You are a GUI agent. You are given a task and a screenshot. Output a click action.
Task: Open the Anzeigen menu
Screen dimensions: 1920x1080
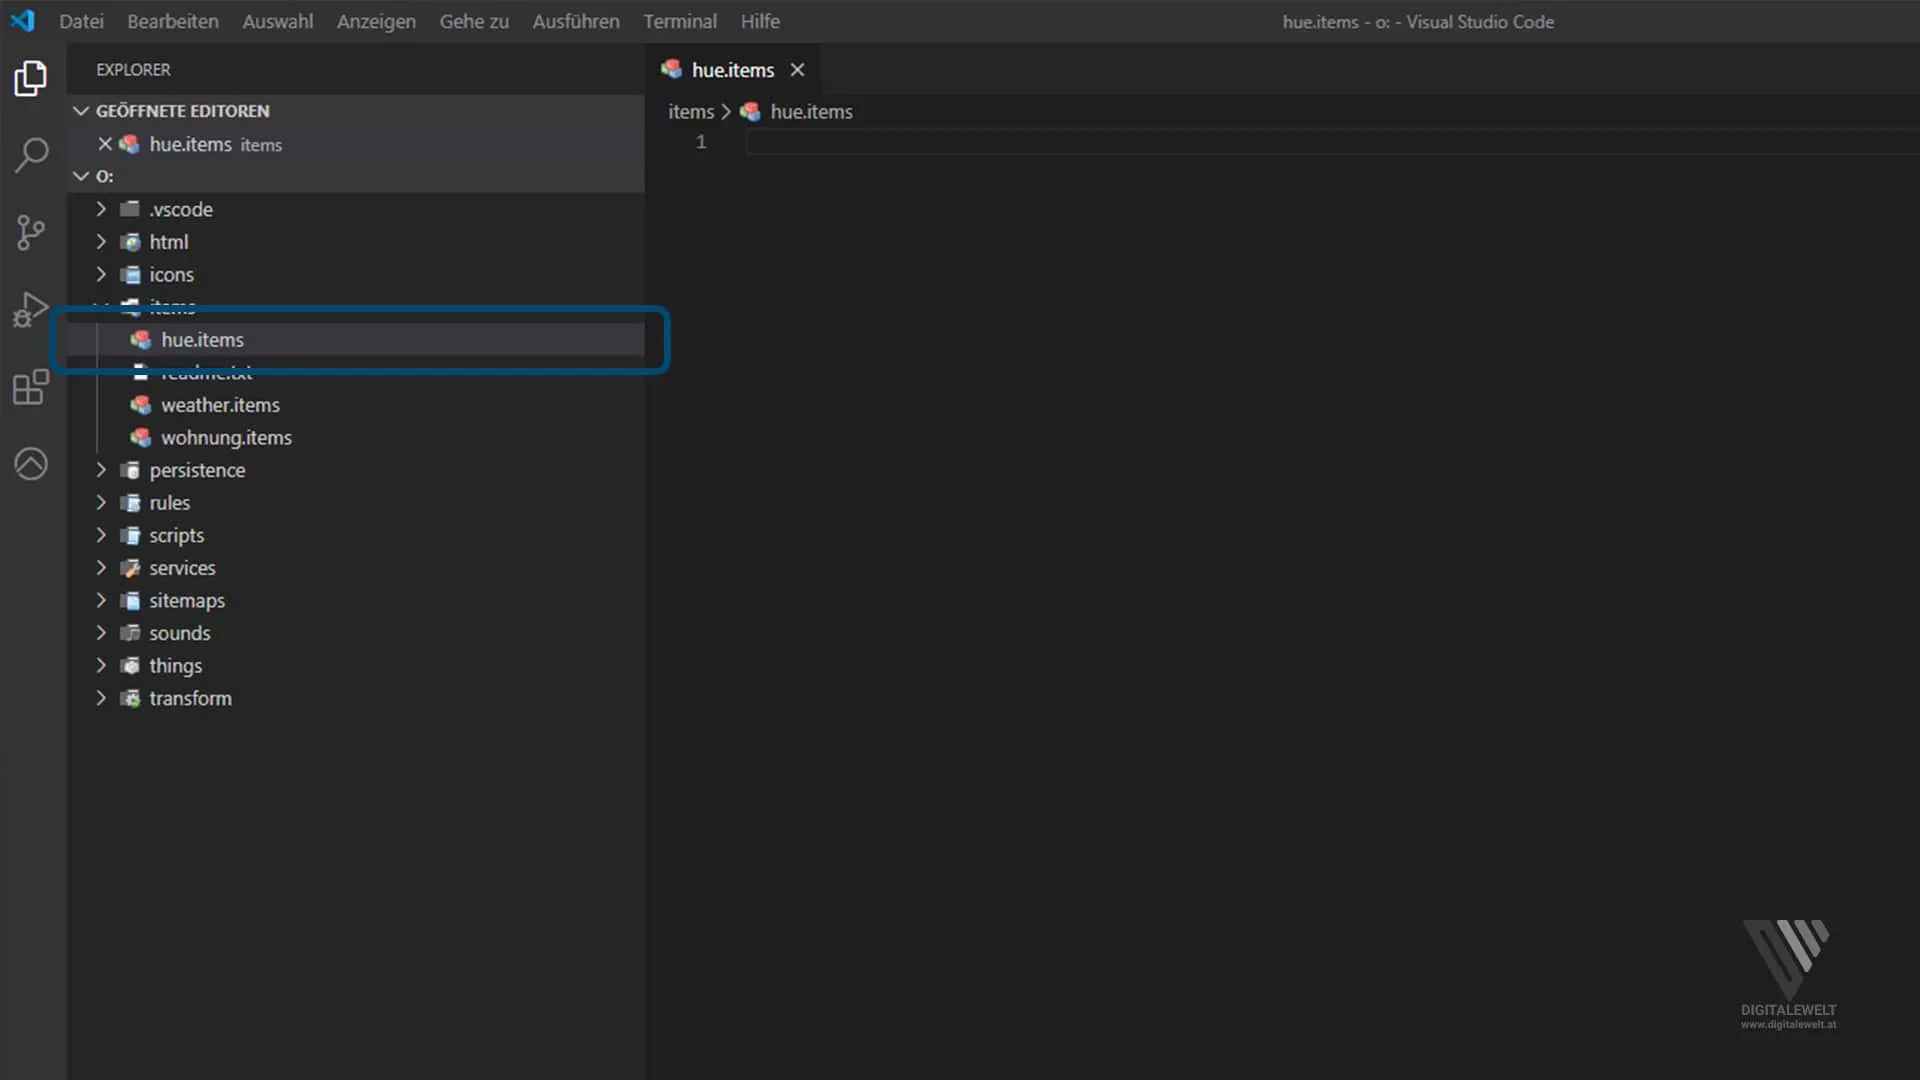(376, 21)
